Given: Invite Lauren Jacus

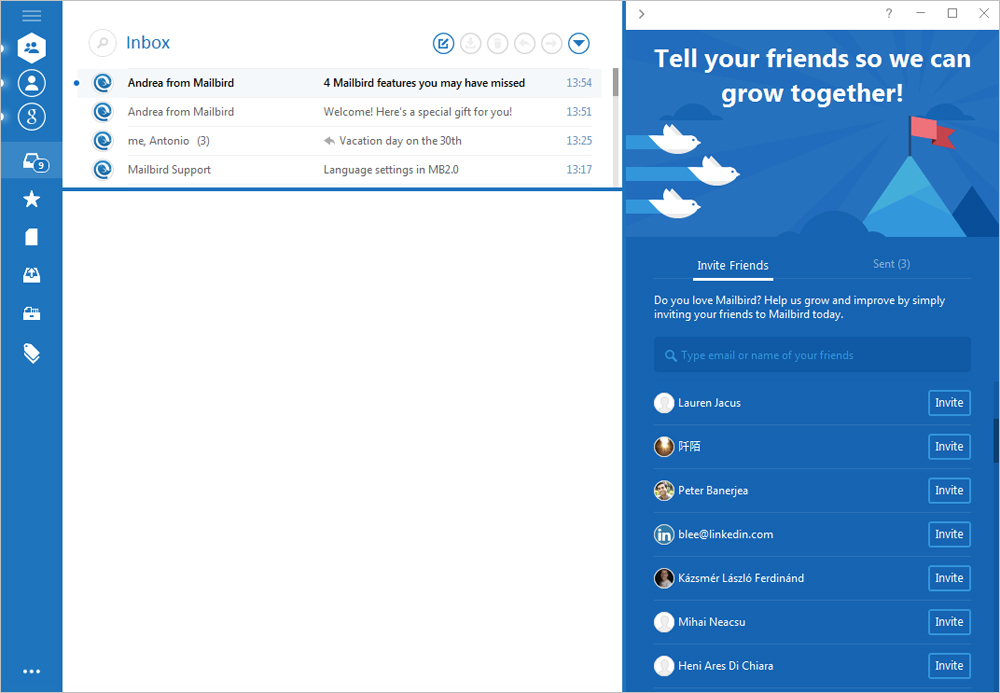Looking at the screenshot, I should point(949,403).
